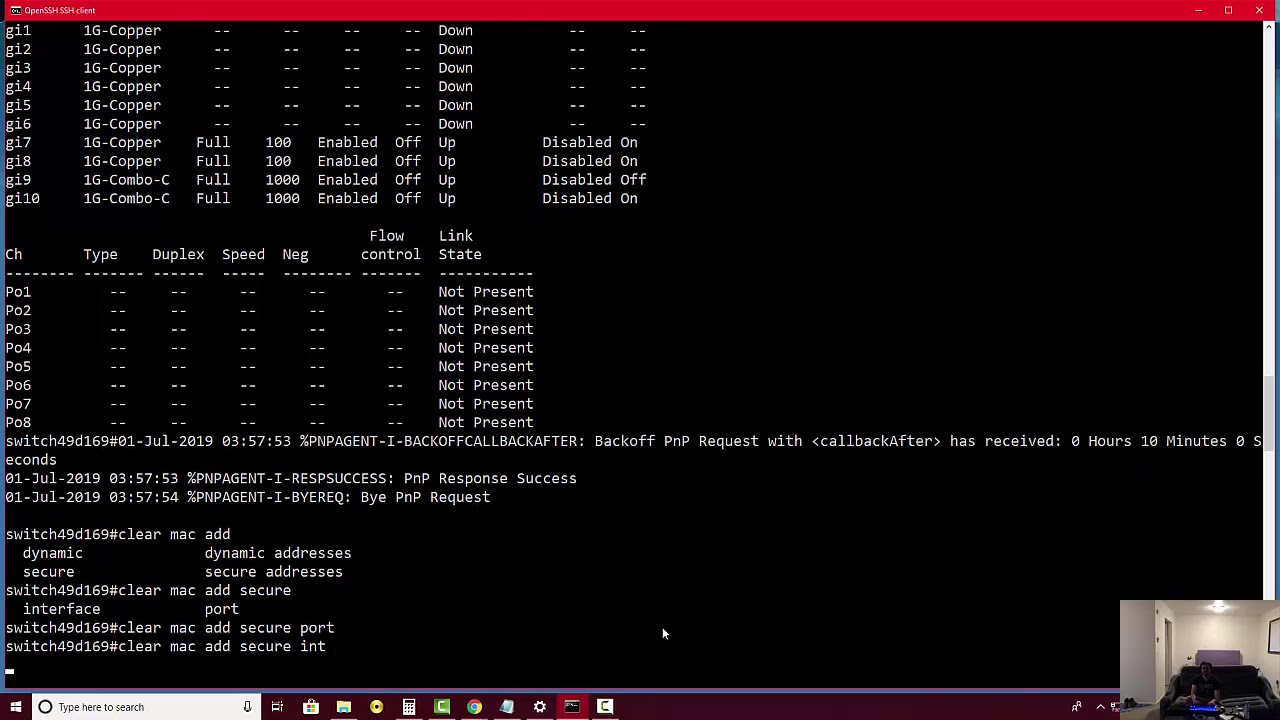Click the 'dynamic addresses' help text

[x=278, y=553]
